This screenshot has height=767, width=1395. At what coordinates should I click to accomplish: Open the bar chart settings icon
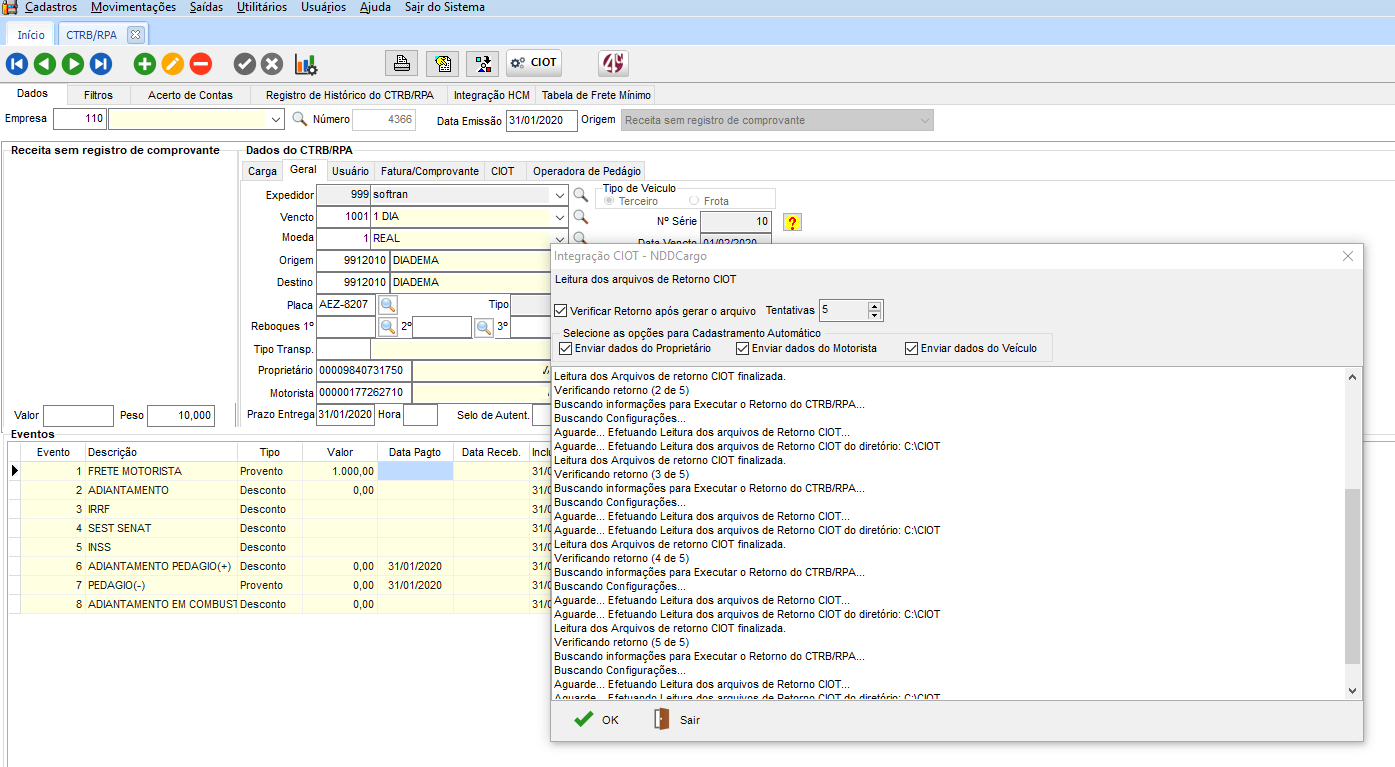pyautogui.click(x=305, y=64)
